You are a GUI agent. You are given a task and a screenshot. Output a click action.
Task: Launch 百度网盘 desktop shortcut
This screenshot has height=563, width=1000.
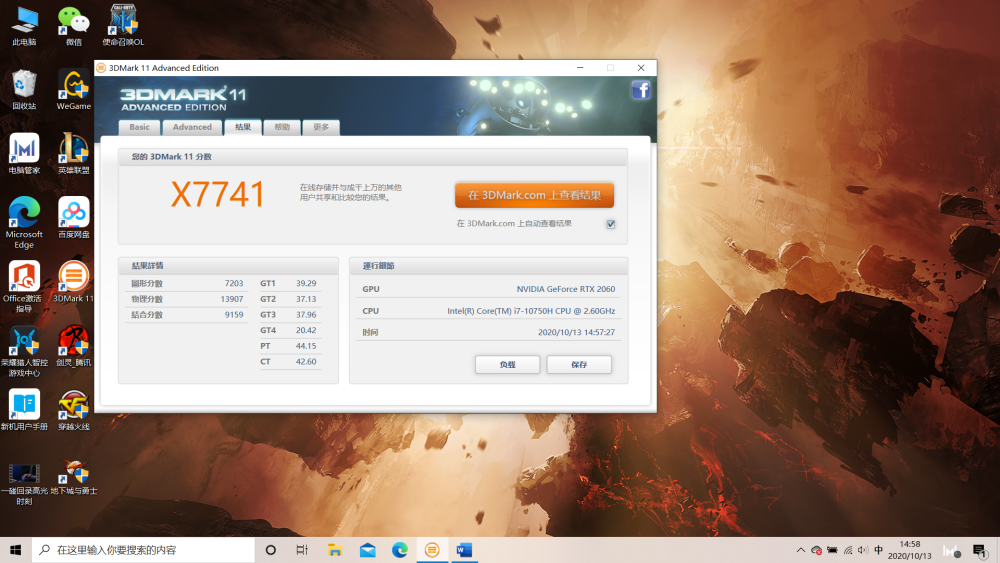click(74, 217)
